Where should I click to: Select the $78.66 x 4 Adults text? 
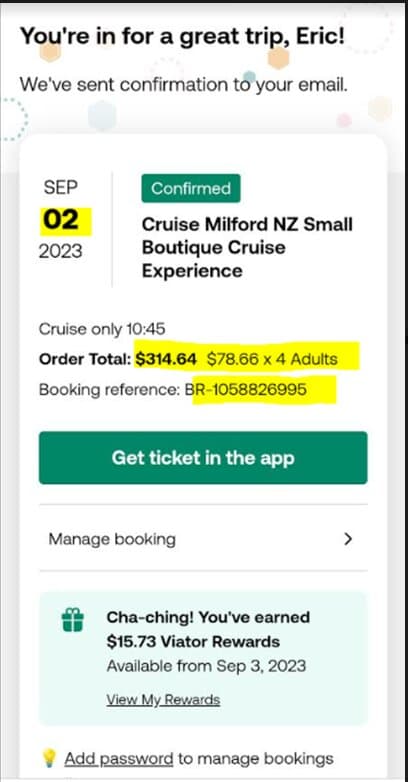(x=272, y=359)
